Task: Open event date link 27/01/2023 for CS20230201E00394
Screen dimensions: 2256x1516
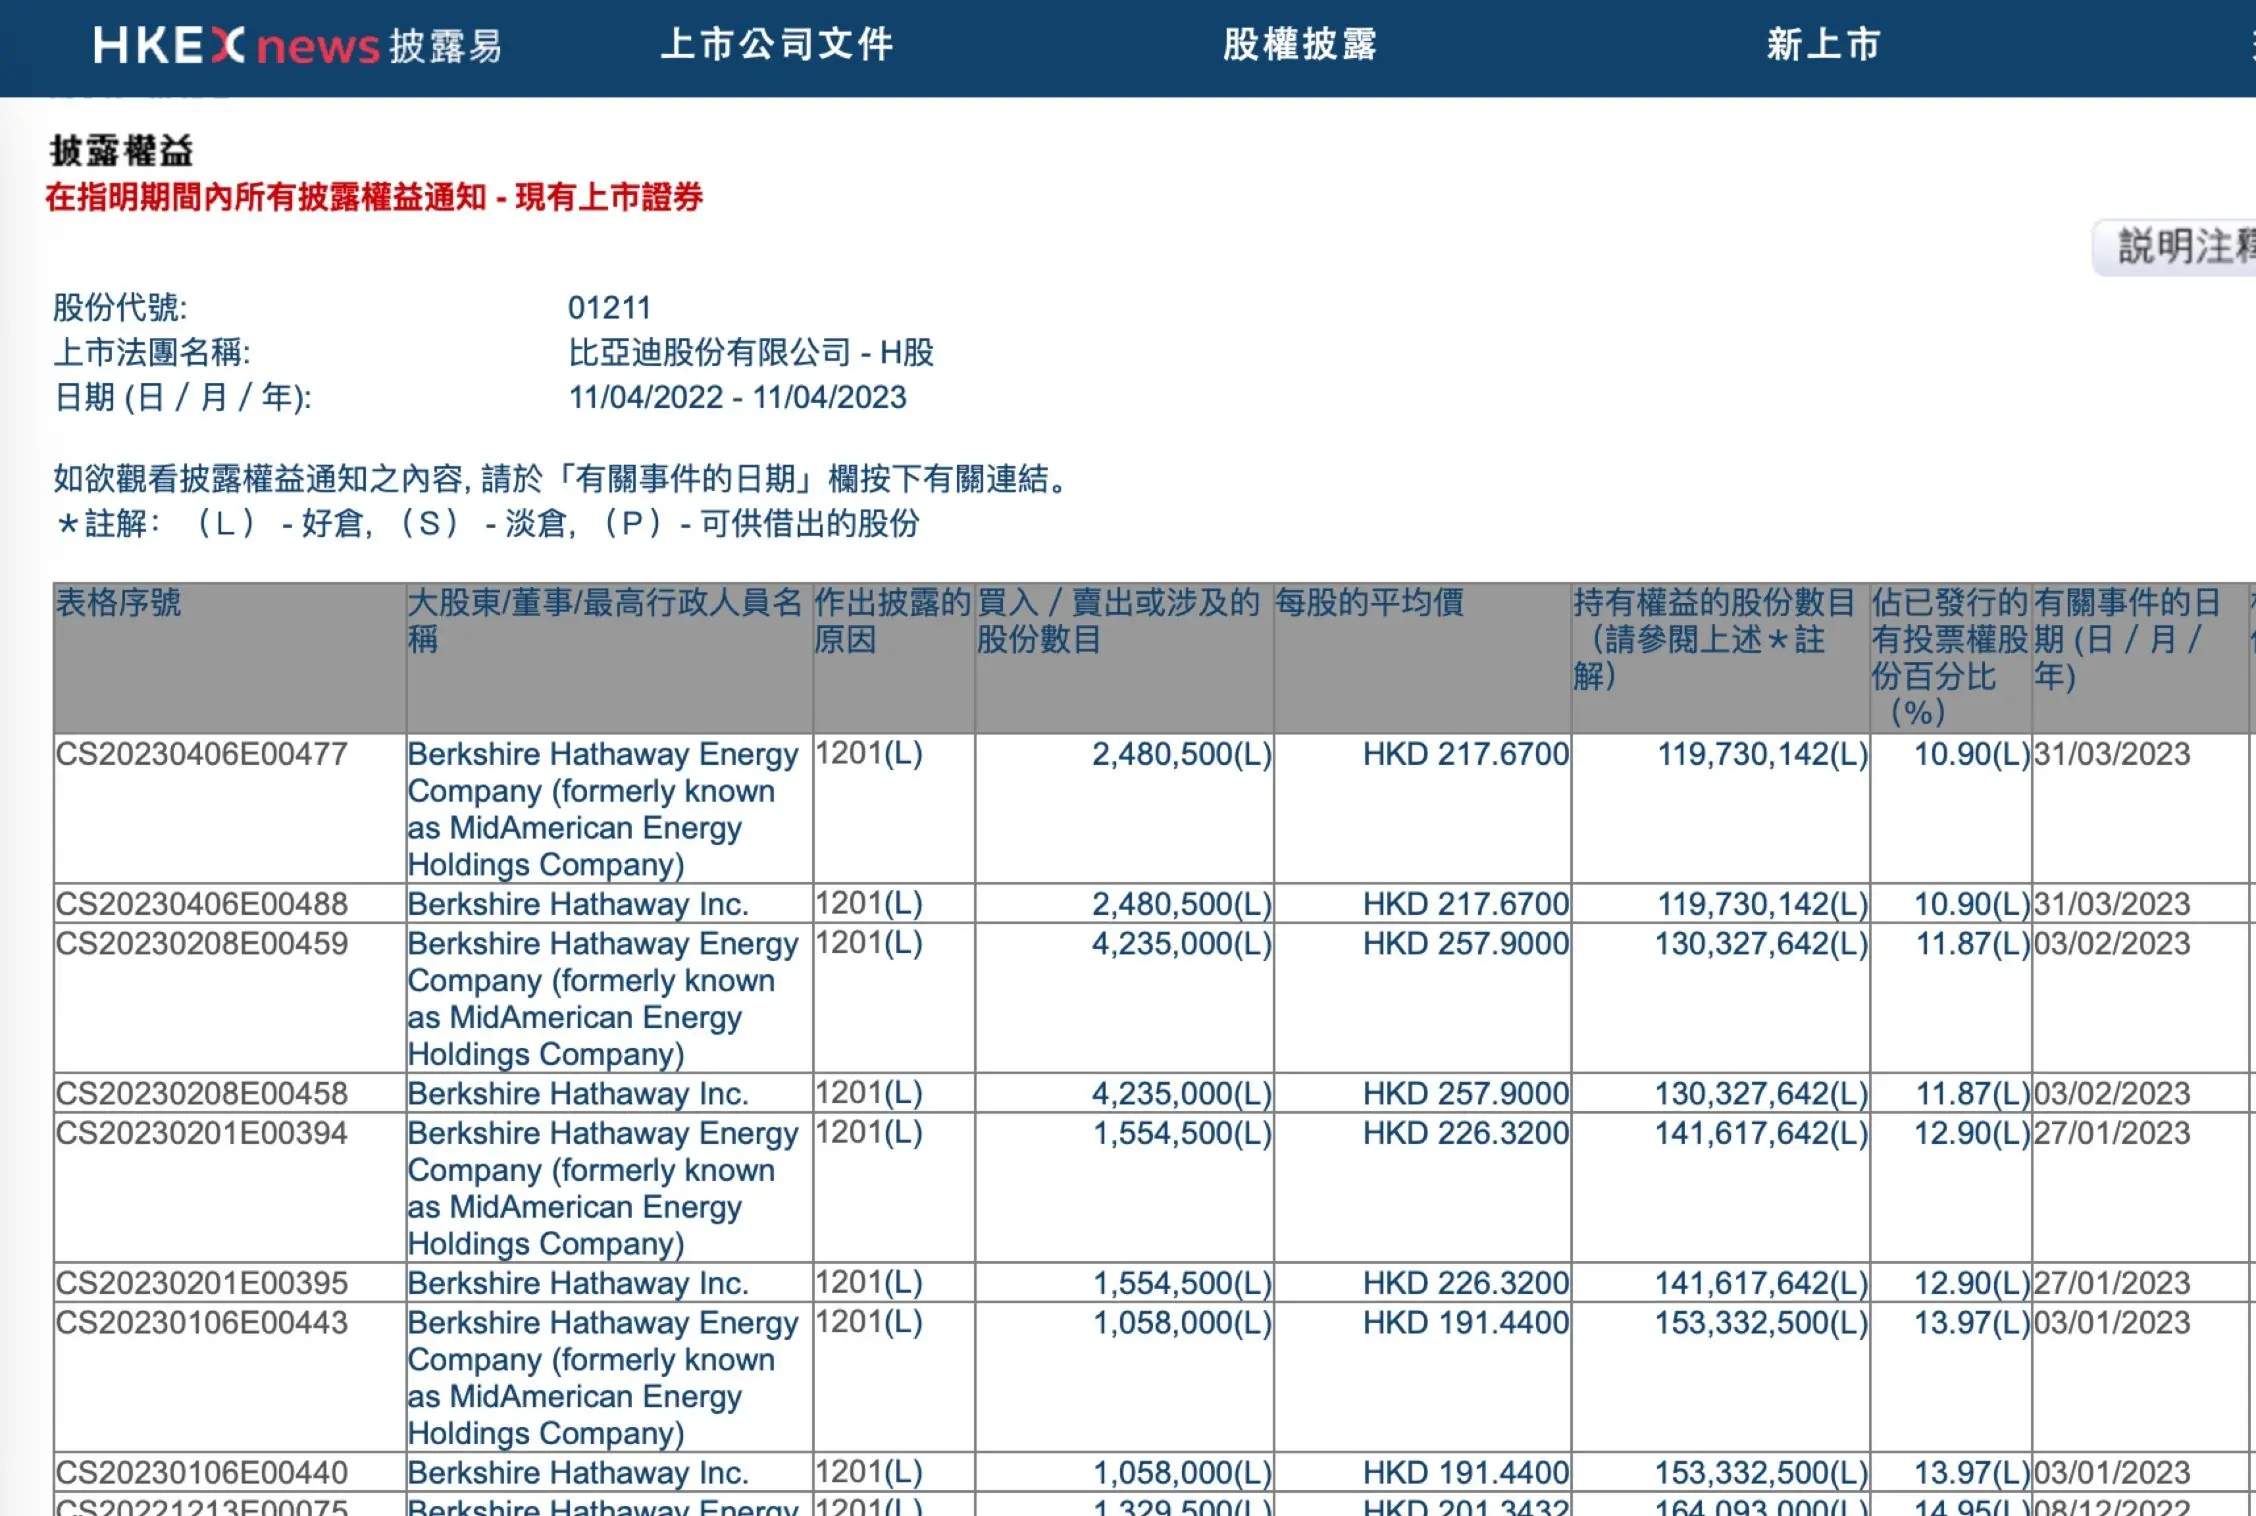Action: click(2112, 1133)
